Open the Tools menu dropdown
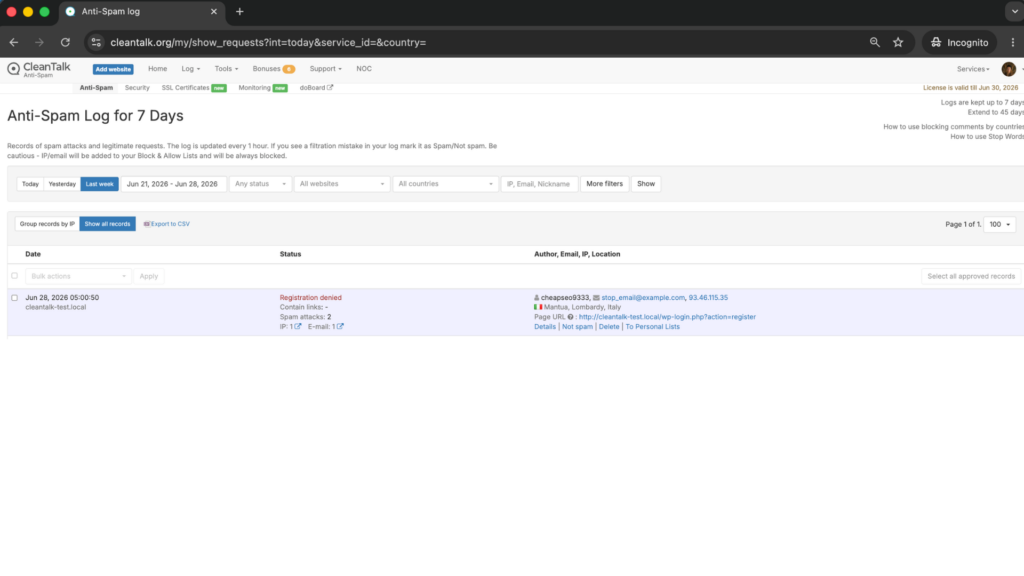Screen dimensions: 1024x576 point(226,69)
